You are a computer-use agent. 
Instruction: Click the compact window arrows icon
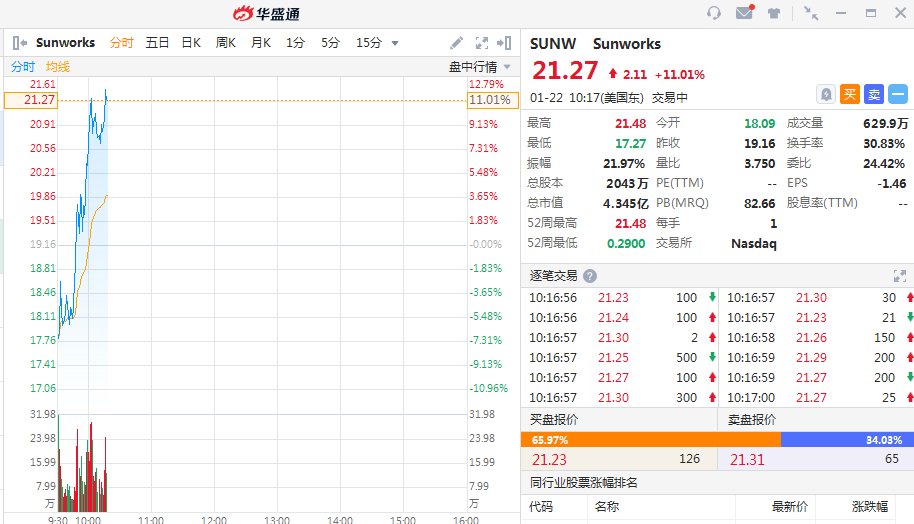coord(811,13)
